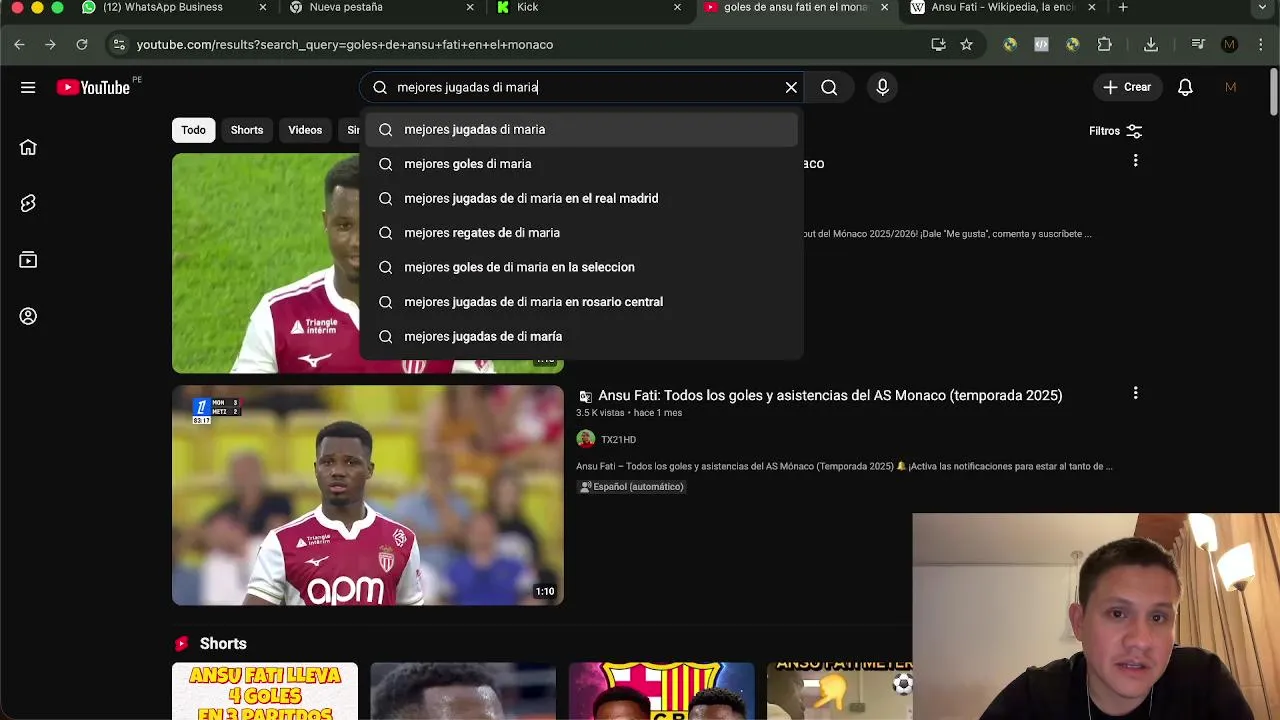Bookmark the page with the star icon

966,44
